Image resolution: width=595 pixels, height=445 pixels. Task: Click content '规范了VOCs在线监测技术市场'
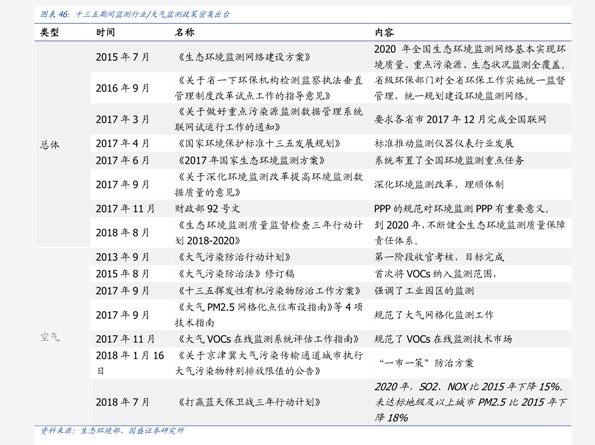click(x=443, y=339)
